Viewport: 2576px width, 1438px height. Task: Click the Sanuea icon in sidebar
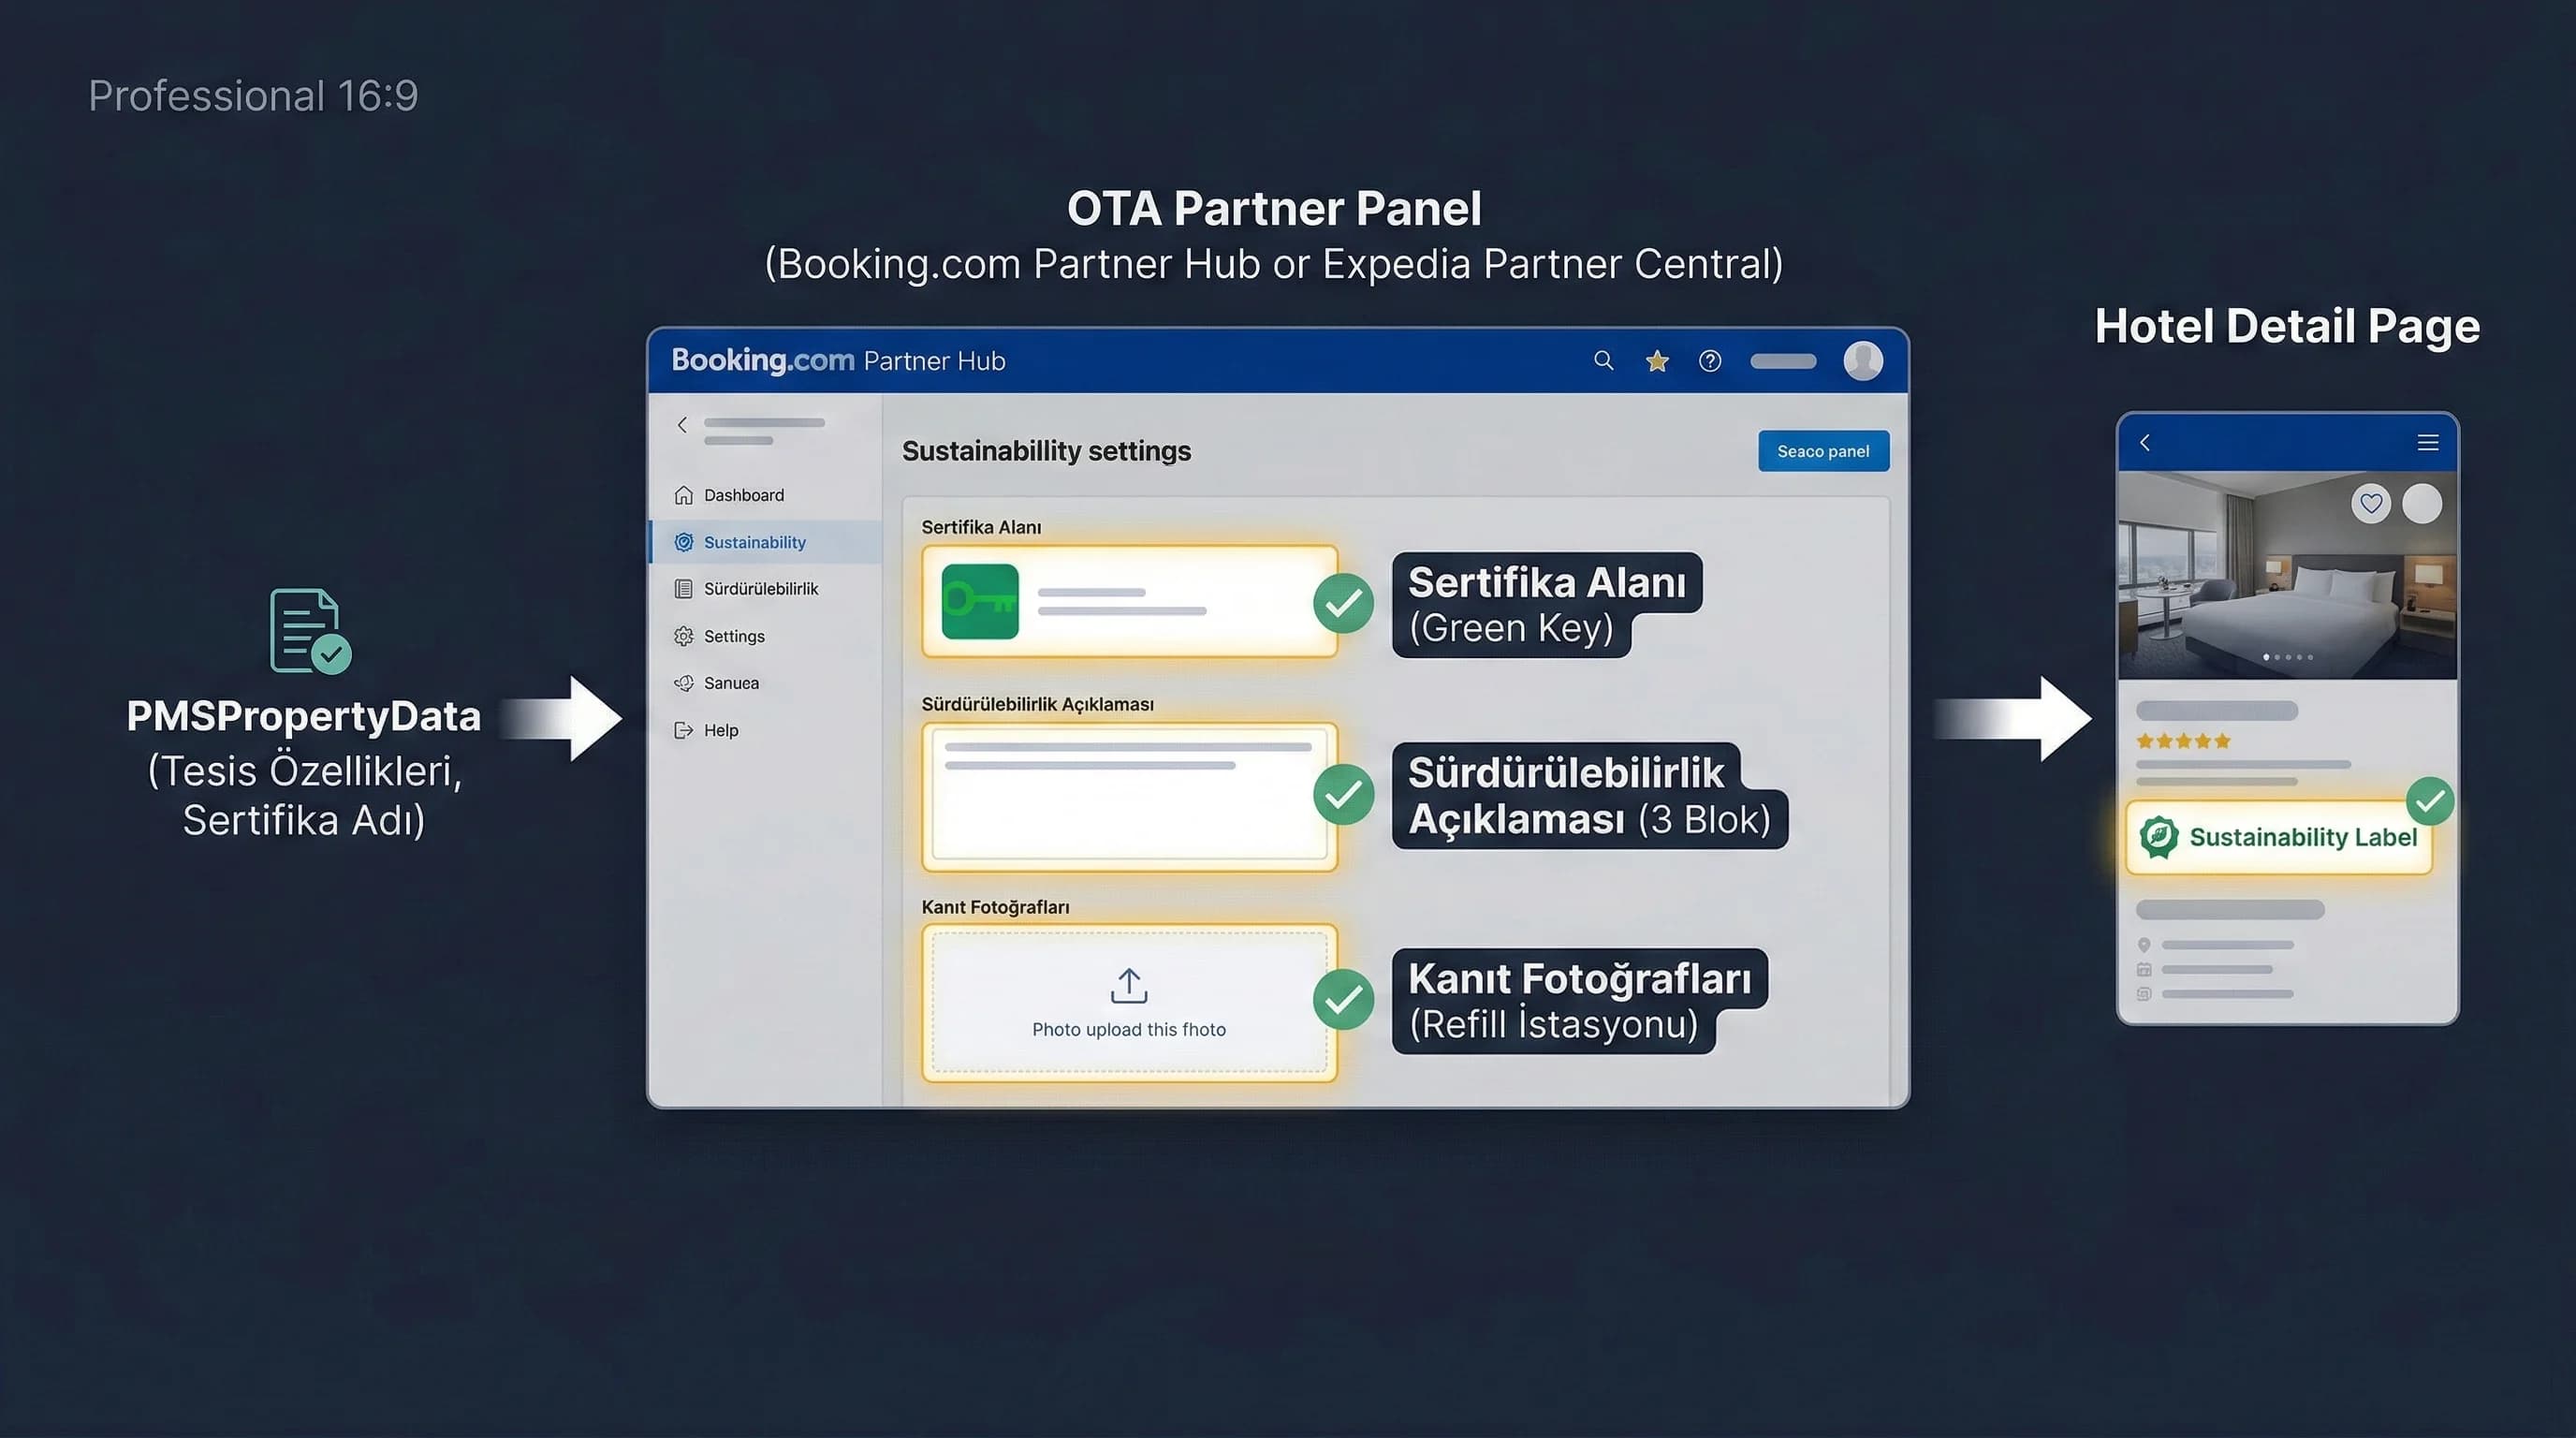(684, 683)
